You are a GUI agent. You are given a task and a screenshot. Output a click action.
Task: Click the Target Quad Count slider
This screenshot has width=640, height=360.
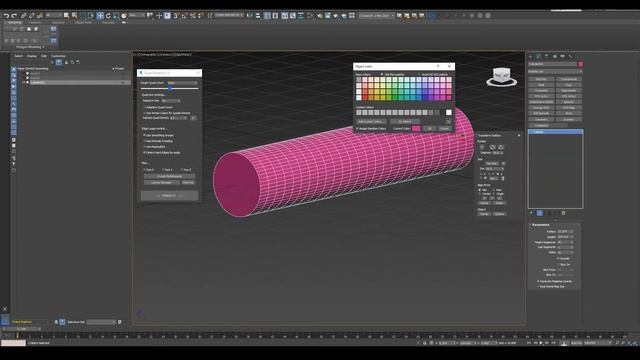pos(170,88)
